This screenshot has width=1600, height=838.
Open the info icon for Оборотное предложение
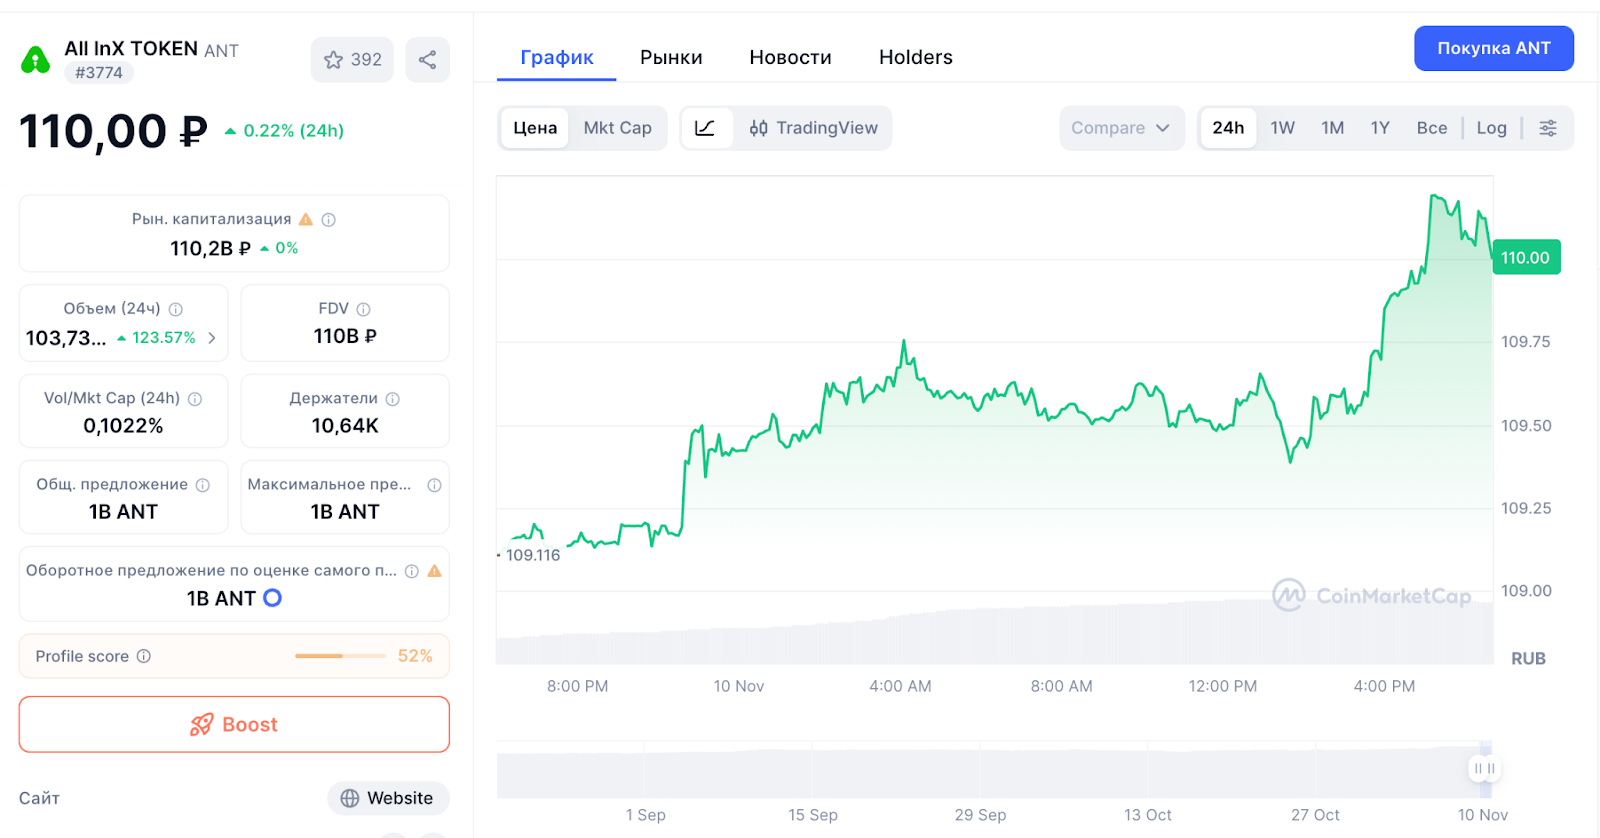(x=412, y=571)
